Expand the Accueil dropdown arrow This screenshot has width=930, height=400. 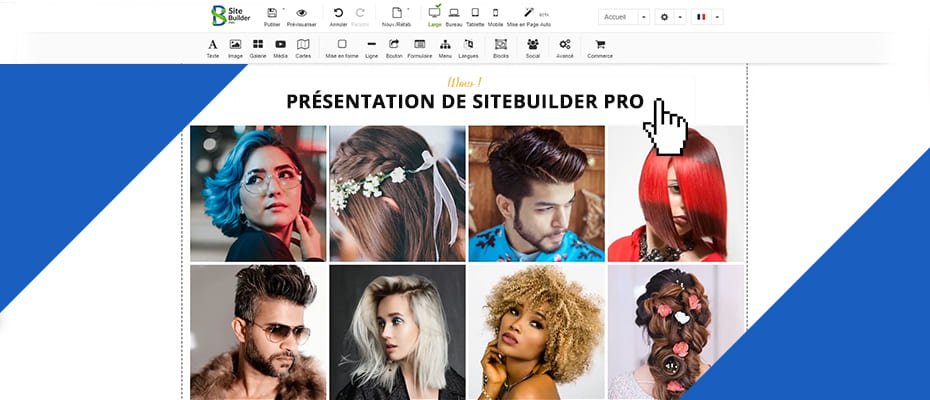coord(644,17)
